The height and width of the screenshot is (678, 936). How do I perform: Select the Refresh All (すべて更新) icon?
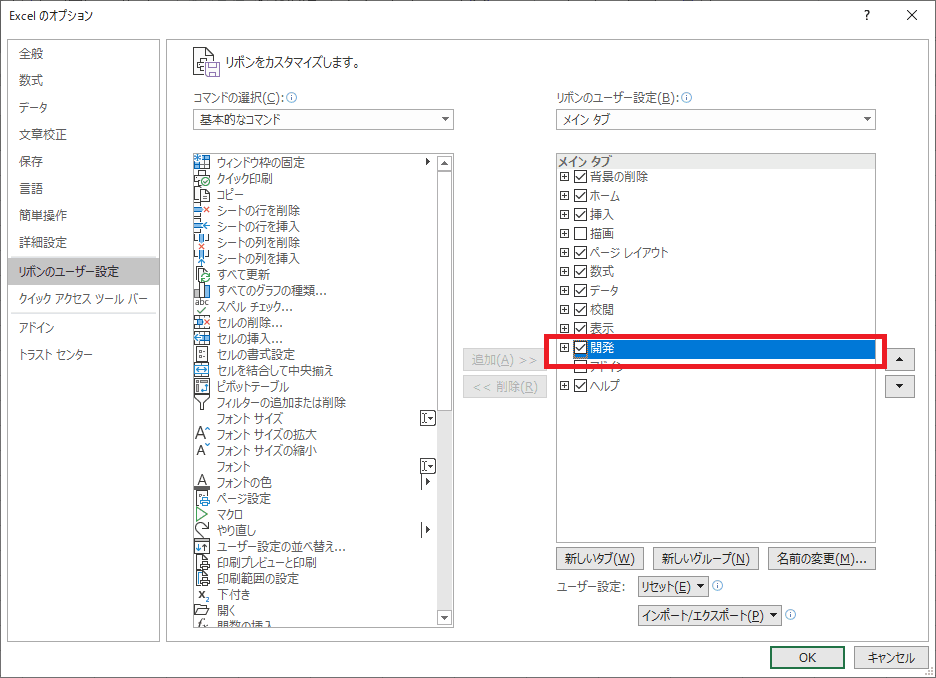202,274
